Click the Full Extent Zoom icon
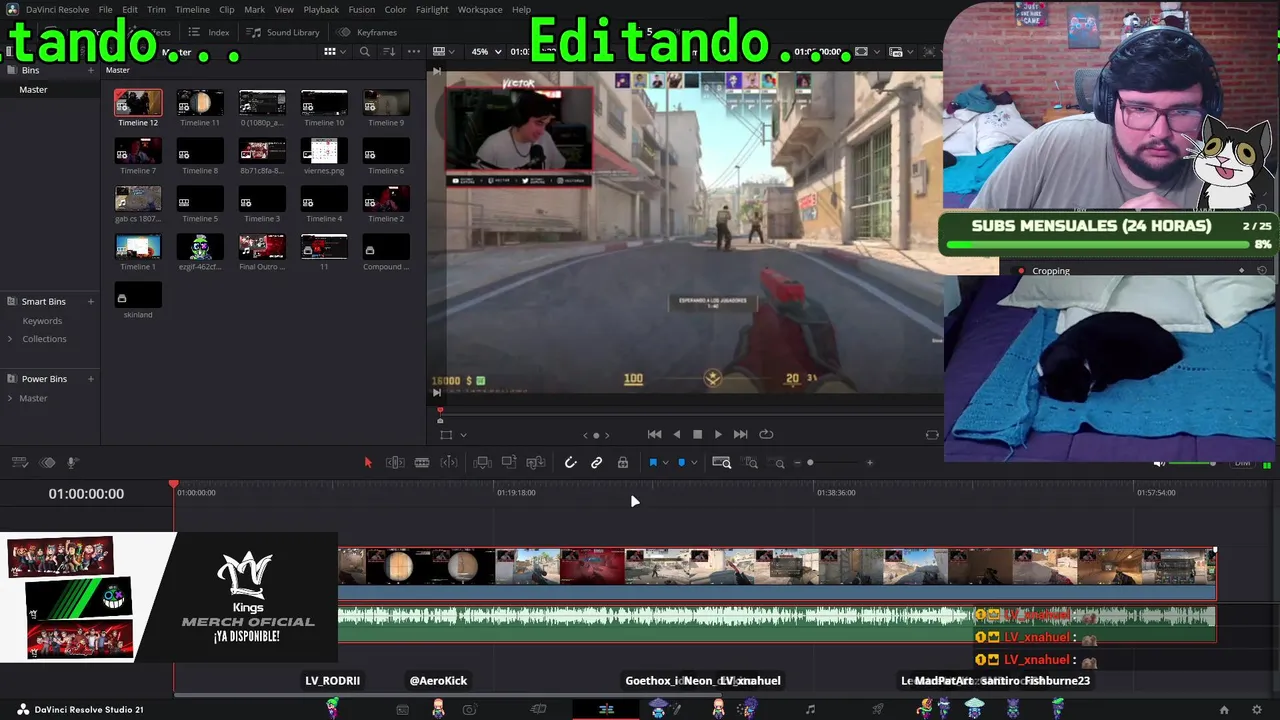Viewport: 1280px width, 720px height. click(x=721, y=462)
